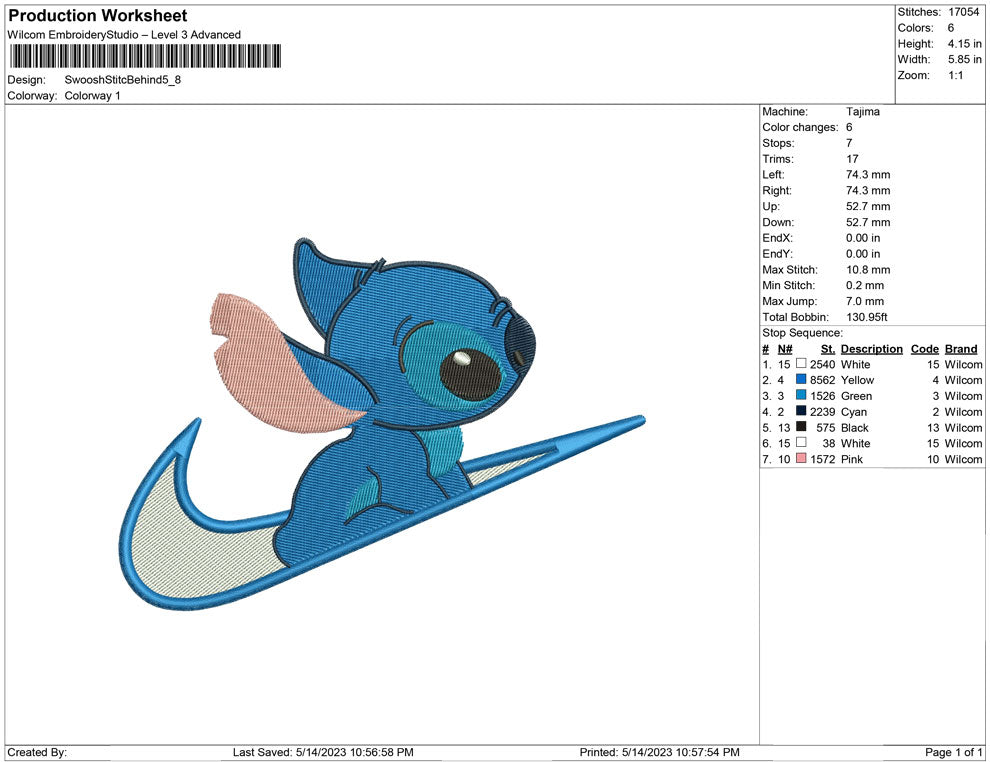The width and height of the screenshot is (990, 762).
Task: Click the 'Printed: 5/14/2023 10:57:54 PM' footer
Action: tap(659, 752)
